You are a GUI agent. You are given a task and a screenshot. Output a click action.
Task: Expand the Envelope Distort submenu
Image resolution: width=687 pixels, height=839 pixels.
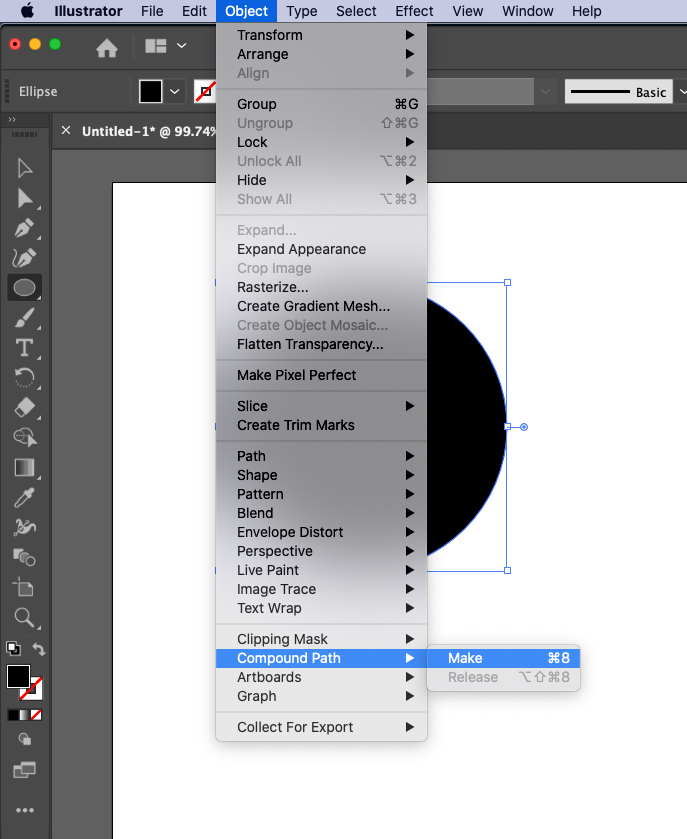point(322,532)
